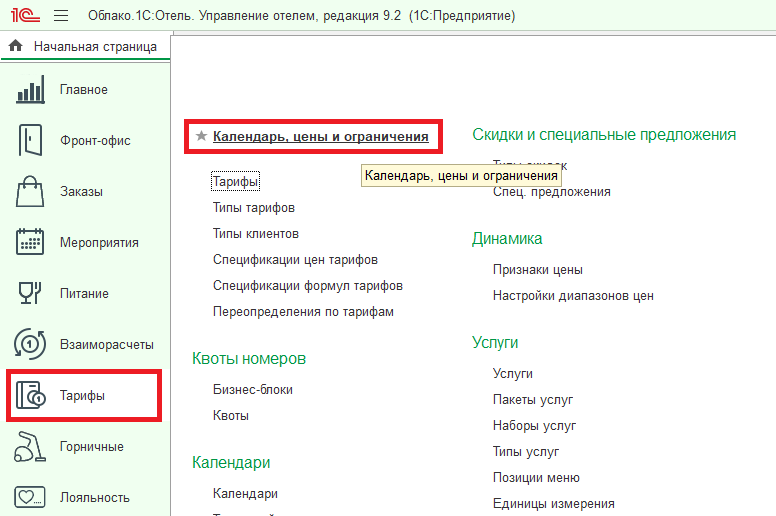Click the Скидки и специальные предложения heading
Viewport: 776px width, 516px height.
point(604,134)
